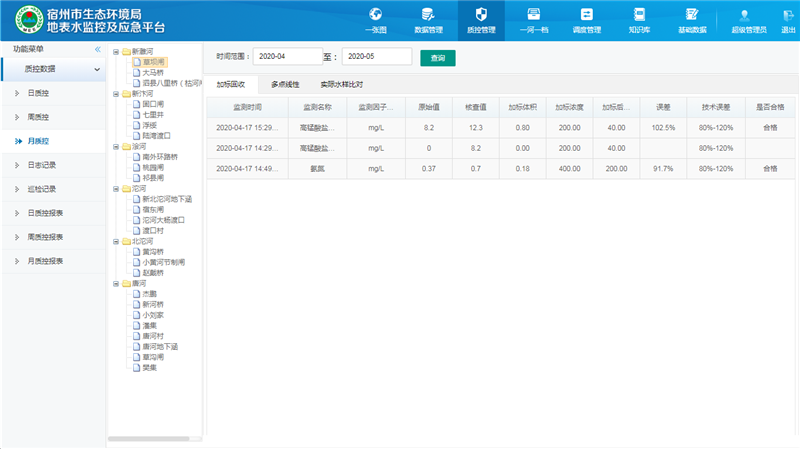Click the 唐河 folder icon
The width and height of the screenshot is (800, 449).
(126, 284)
